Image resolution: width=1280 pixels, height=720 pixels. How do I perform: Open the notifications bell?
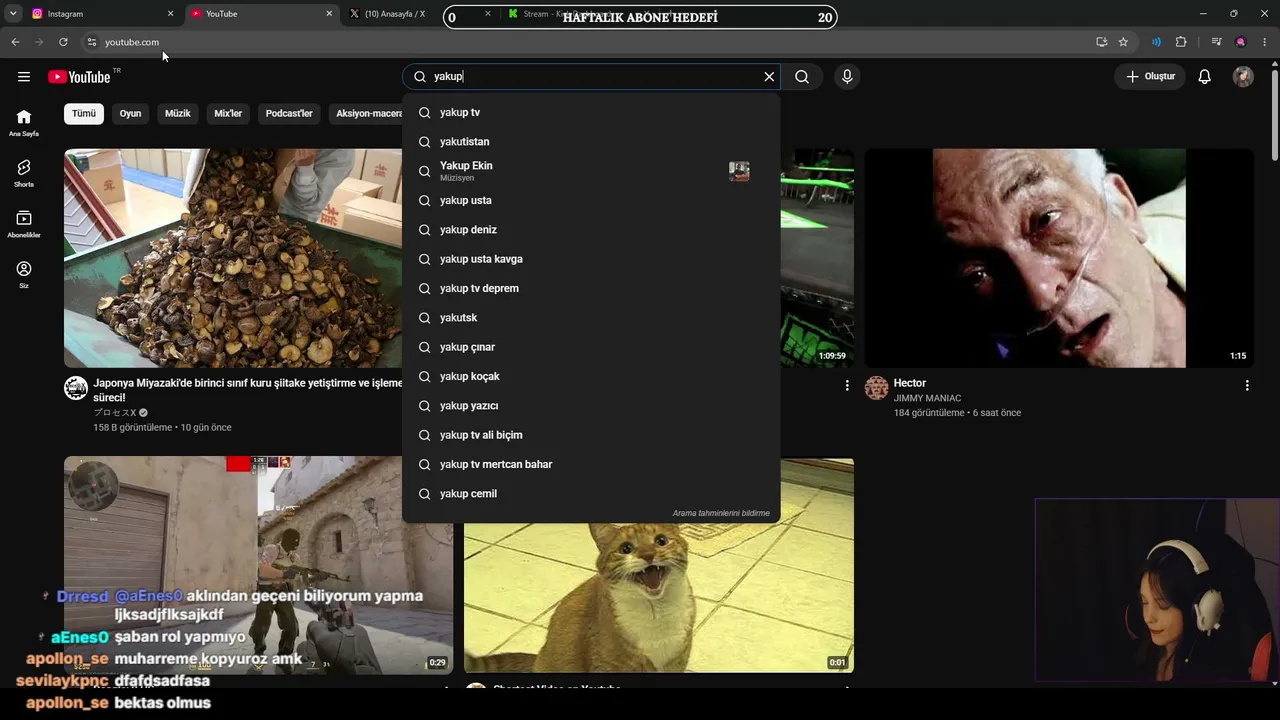coord(1205,77)
